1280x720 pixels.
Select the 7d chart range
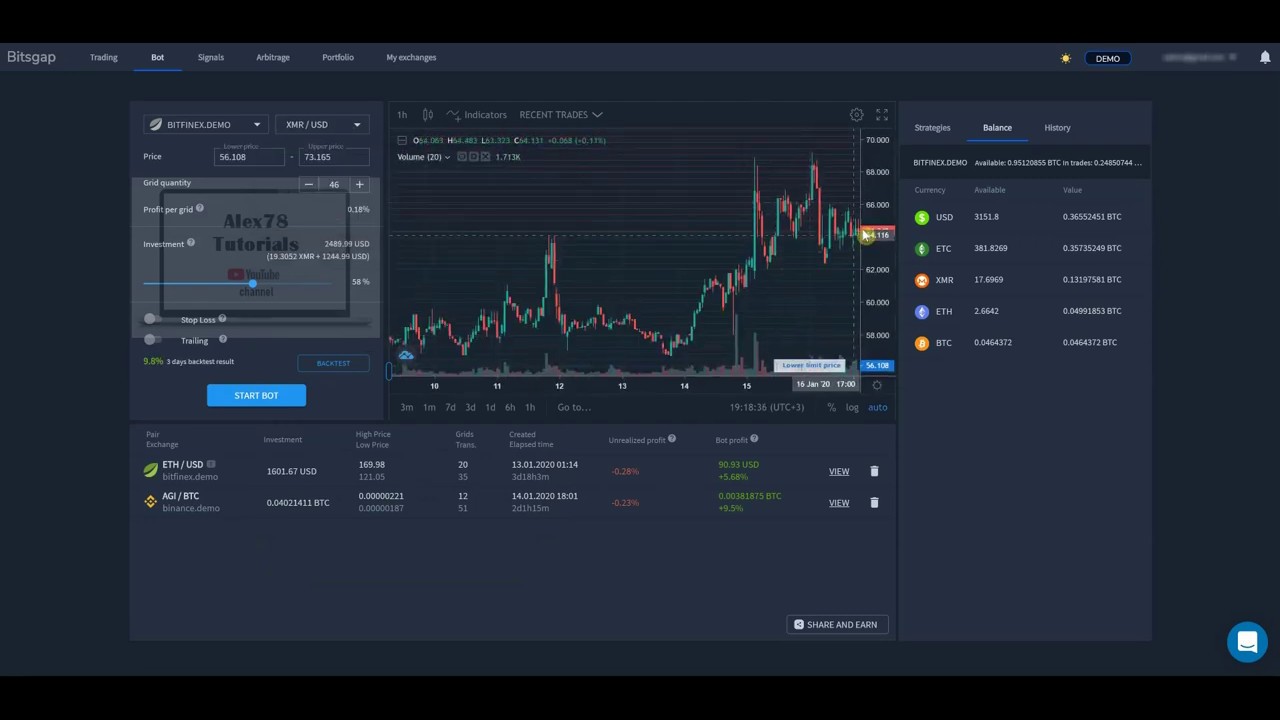450,407
